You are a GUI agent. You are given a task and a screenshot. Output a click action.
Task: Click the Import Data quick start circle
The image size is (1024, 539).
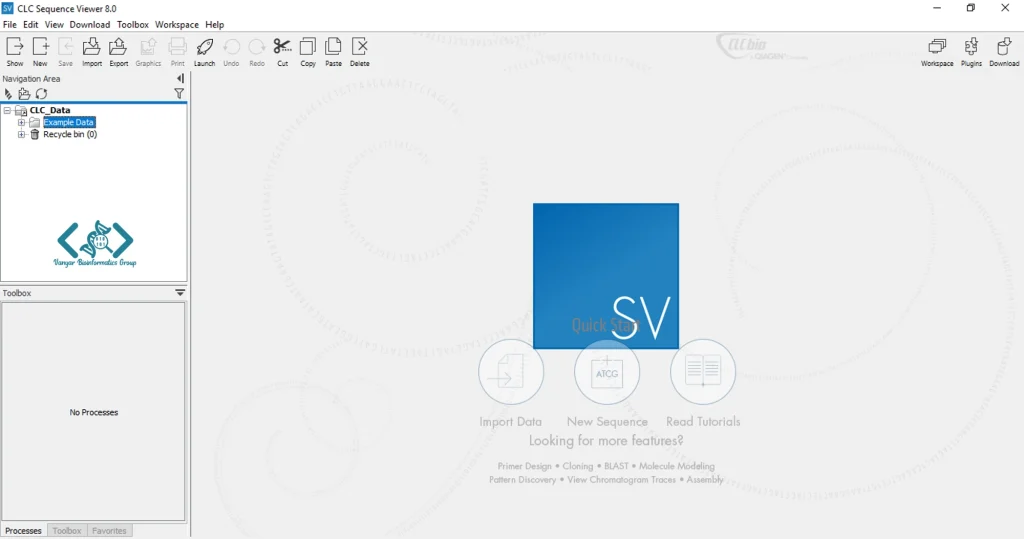coord(511,372)
